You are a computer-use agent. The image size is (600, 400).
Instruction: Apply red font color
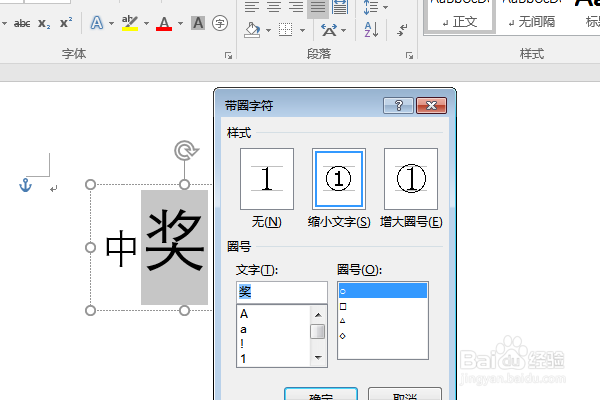(x=164, y=23)
